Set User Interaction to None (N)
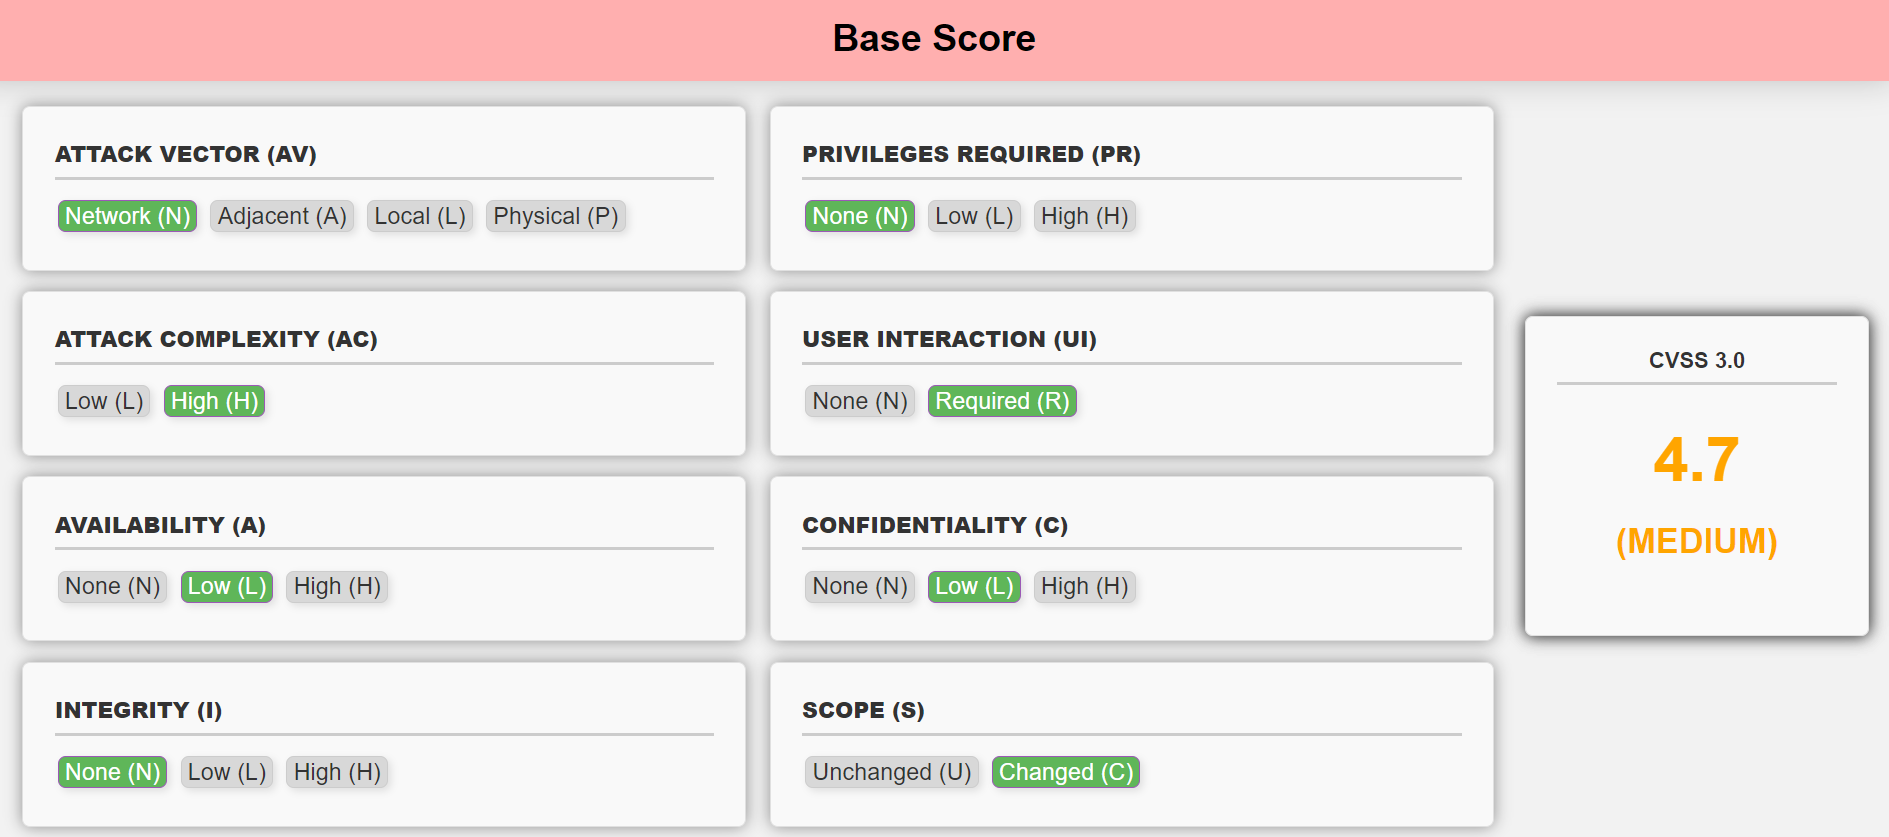This screenshot has width=1889, height=837. (859, 401)
